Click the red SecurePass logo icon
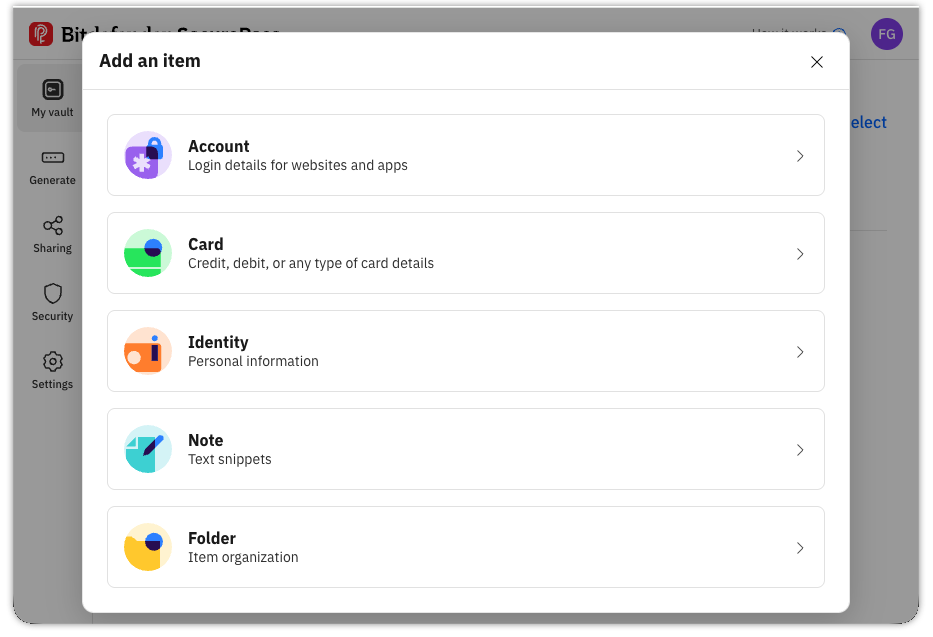 click(x=40, y=34)
